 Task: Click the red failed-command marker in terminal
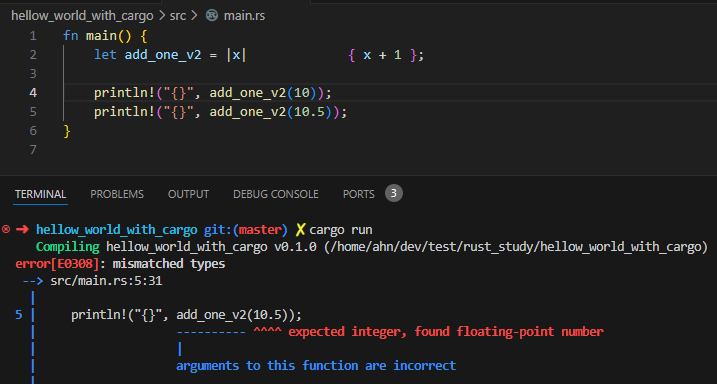click(5, 229)
